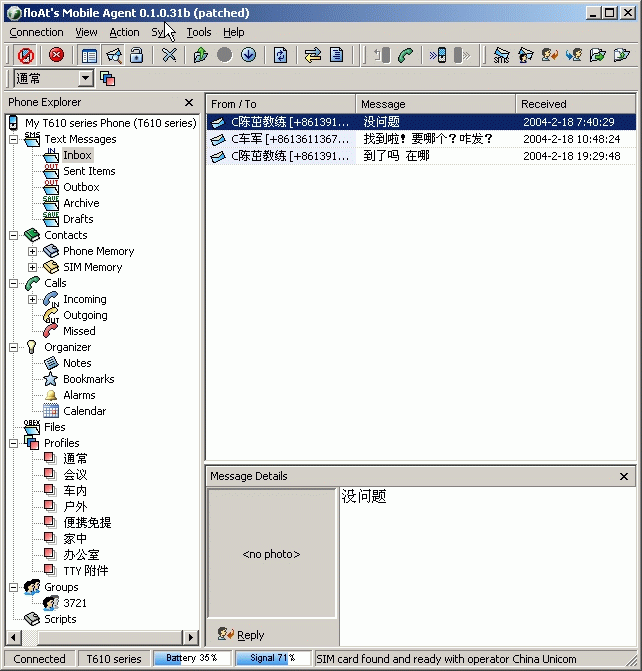
Task: Click the move-to-folder green arrow icon
Action: pyautogui.click(x=597, y=55)
